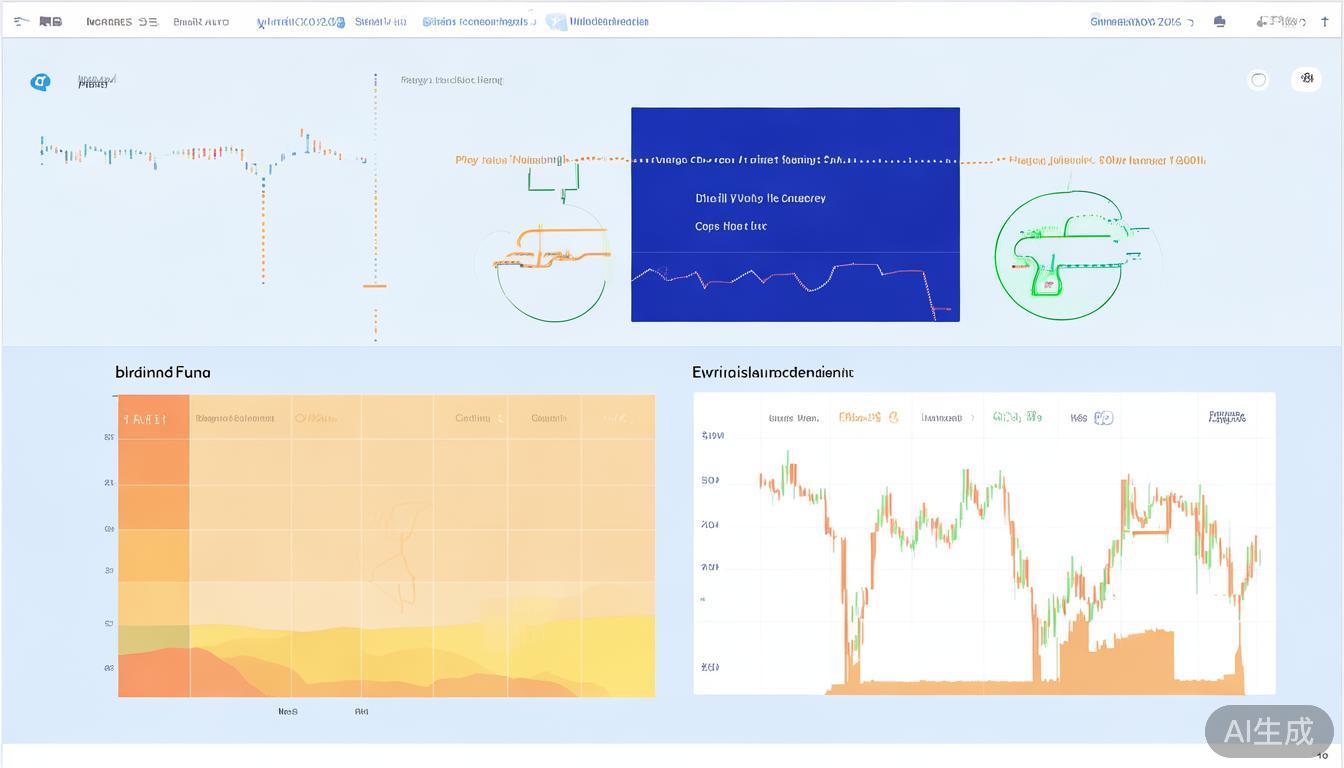Viewport: 1344px width, 768px height.
Task: Click the 'Cops' text line in blue panel
Action: (x=730, y=226)
